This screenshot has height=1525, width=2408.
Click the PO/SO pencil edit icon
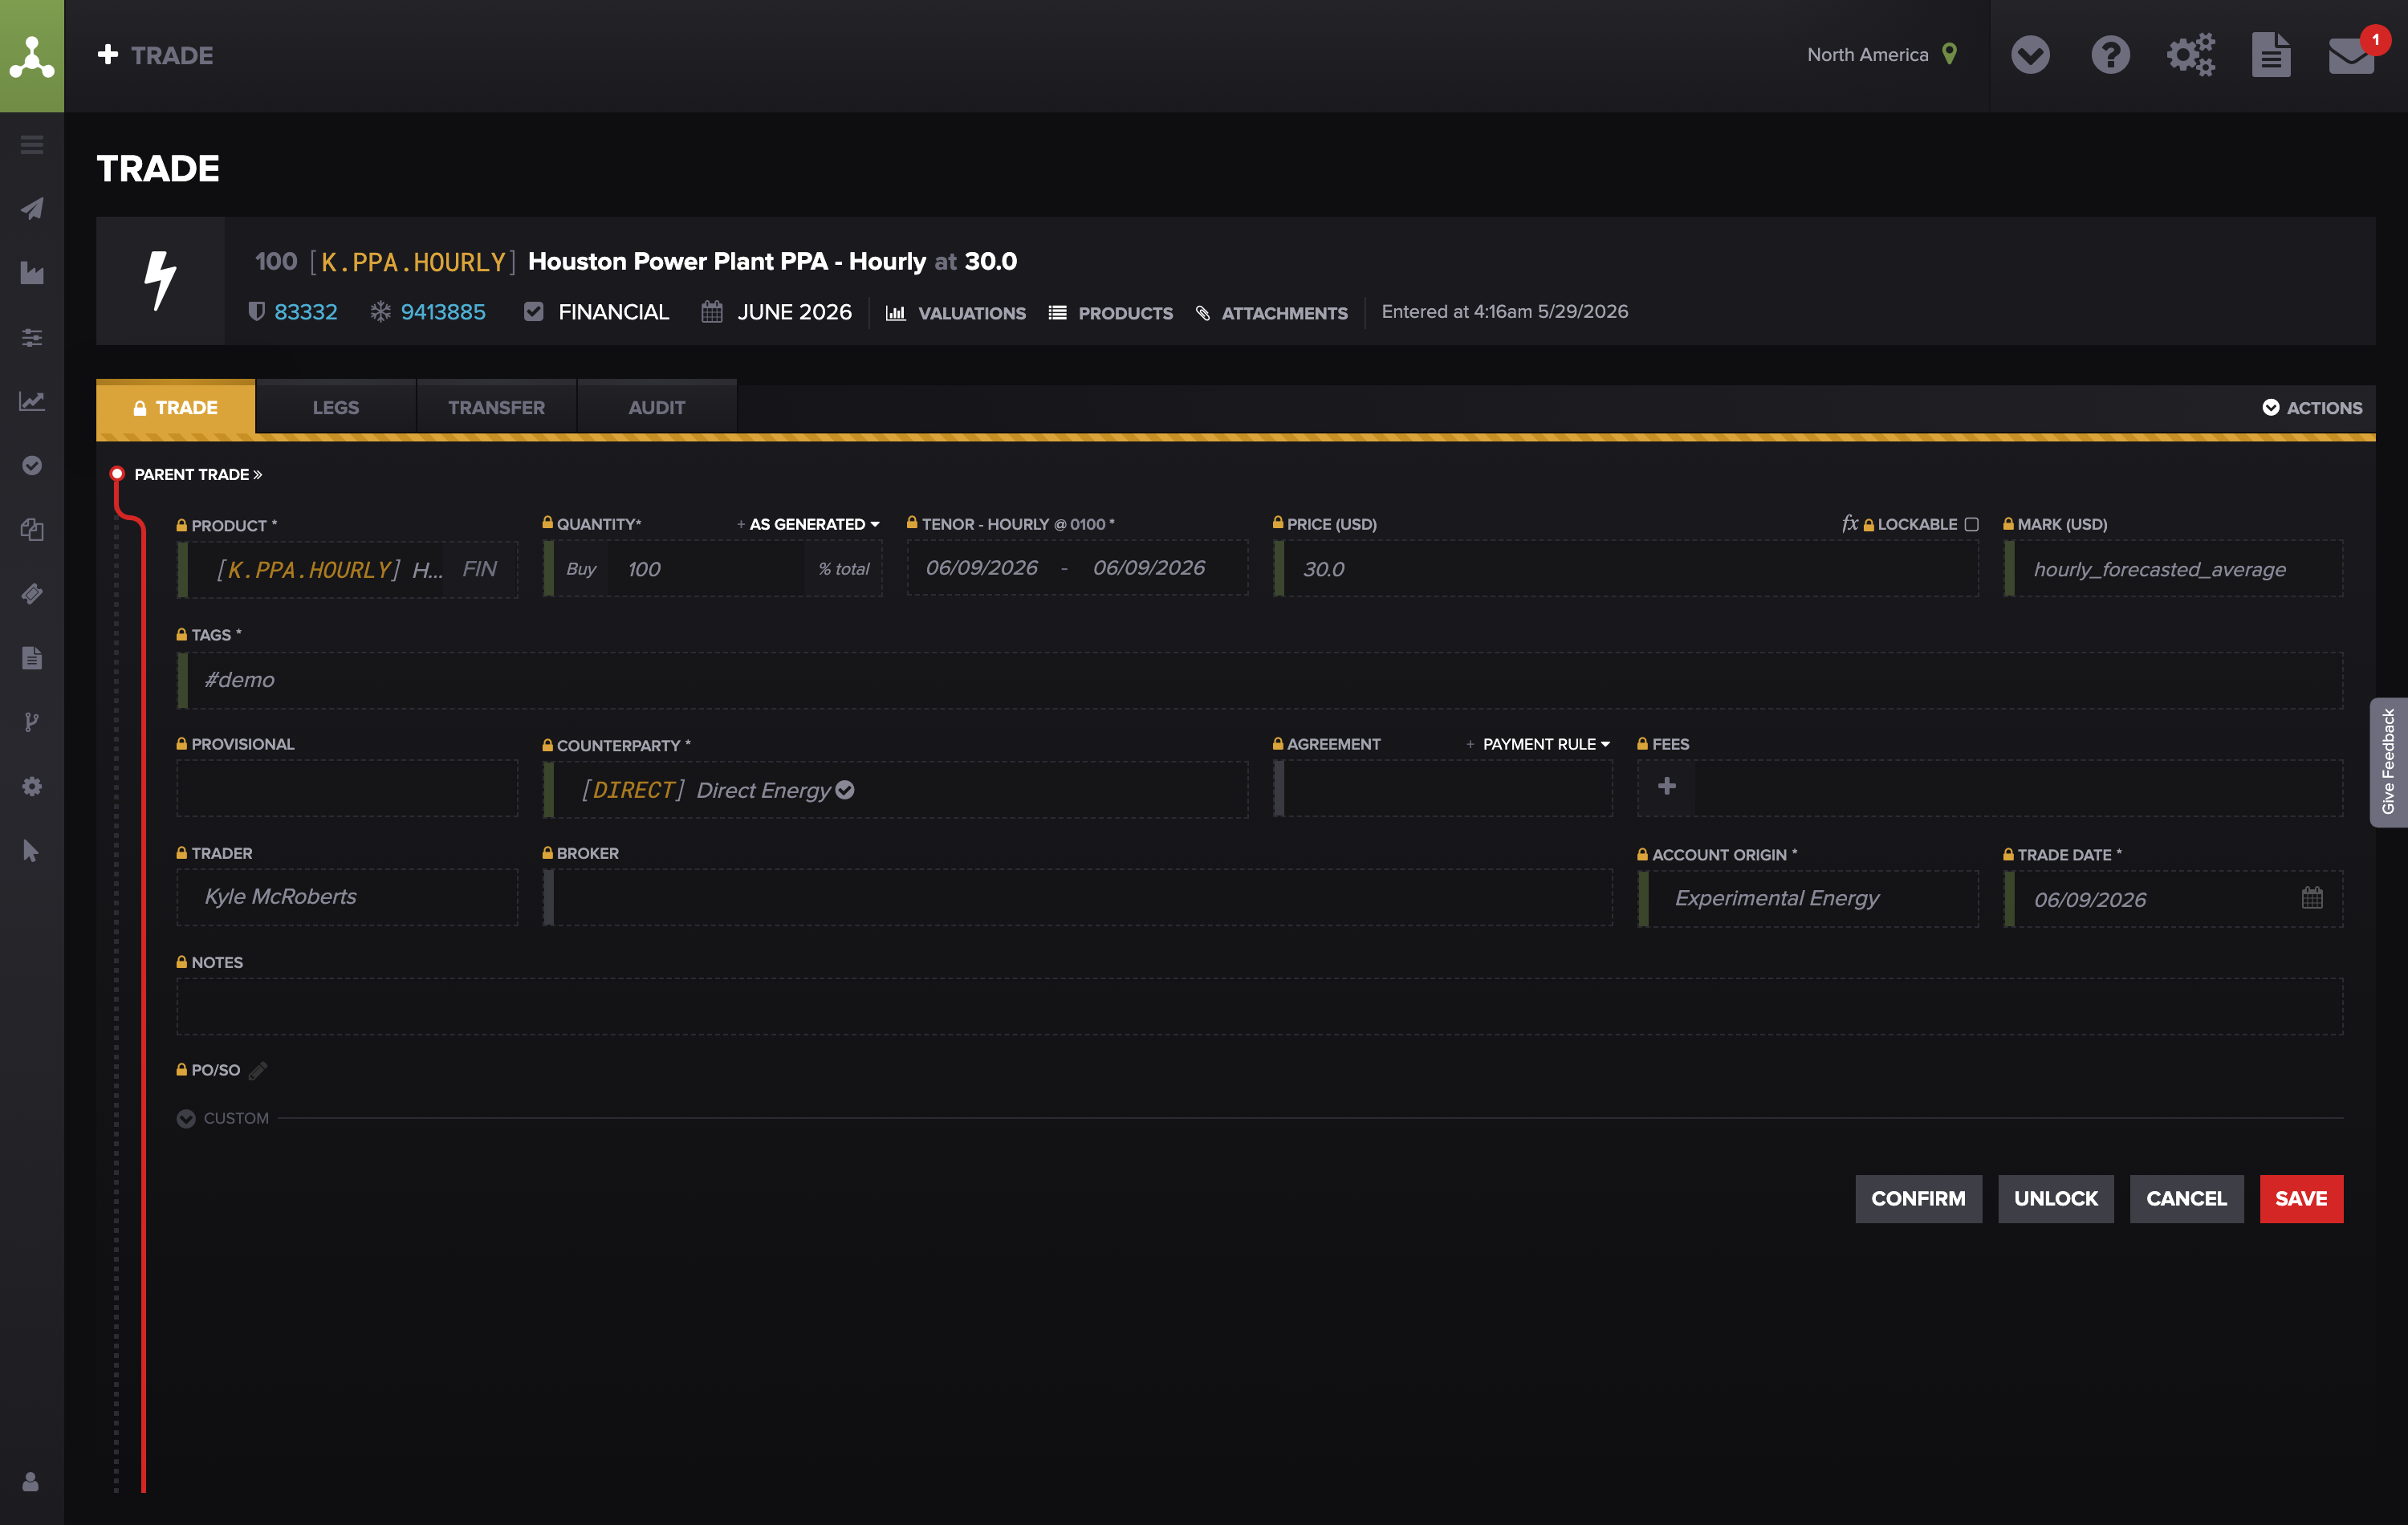(258, 1070)
